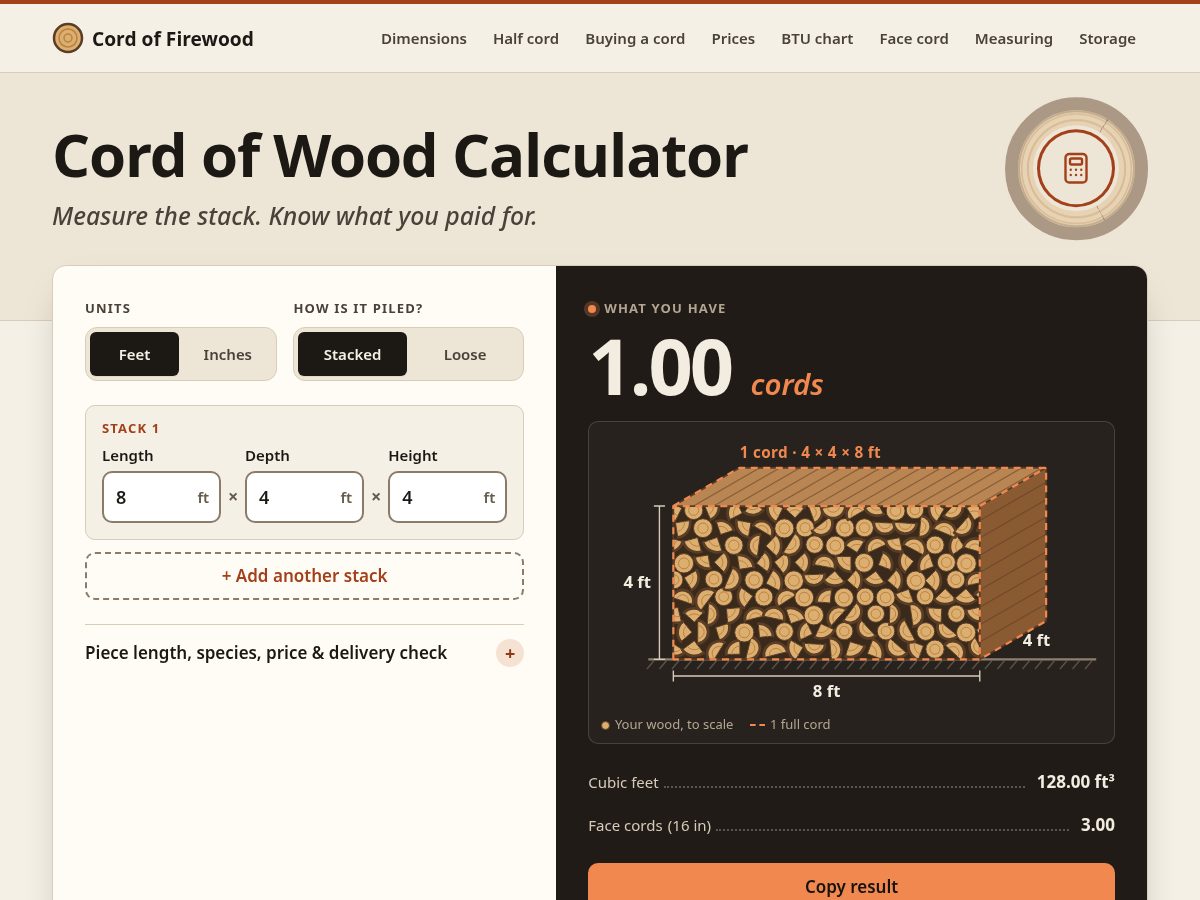Viewport: 1200px width, 900px height.
Task: Open the Prices nav link
Action: [733, 38]
